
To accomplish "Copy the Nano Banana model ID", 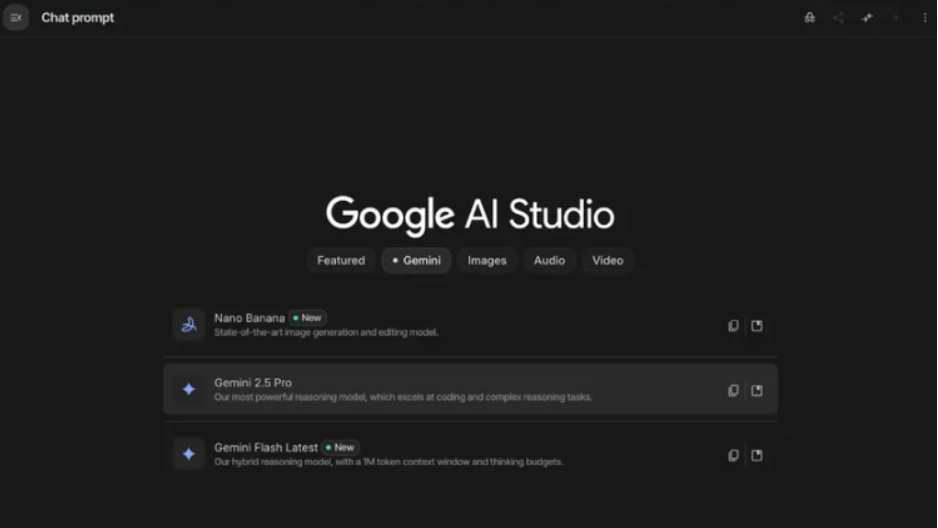I will tap(733, 325).
